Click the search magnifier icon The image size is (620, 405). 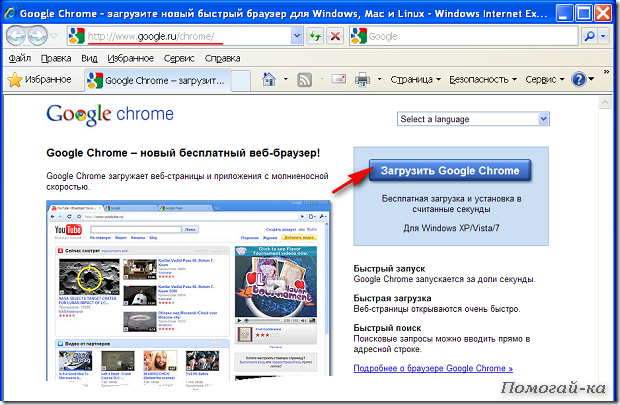coord(590,36)
